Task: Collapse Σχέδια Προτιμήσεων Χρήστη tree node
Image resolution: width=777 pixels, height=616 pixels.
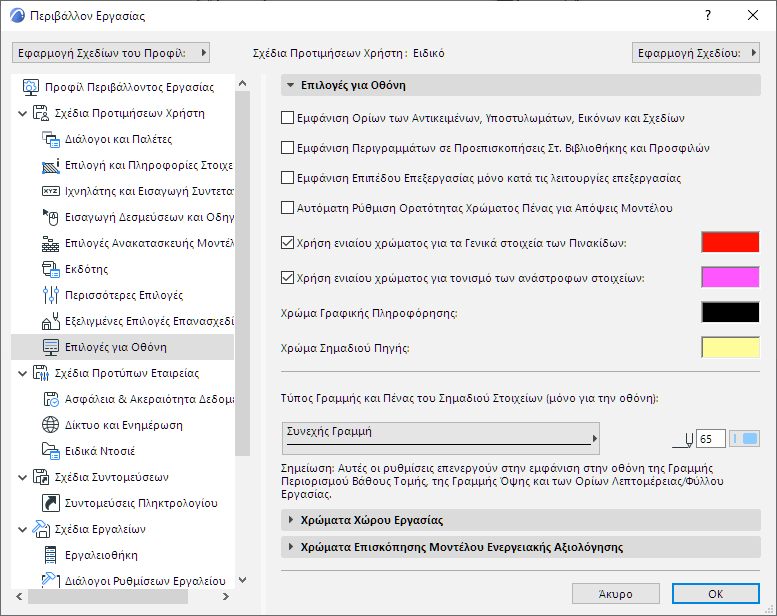Action: pos(22,113)
